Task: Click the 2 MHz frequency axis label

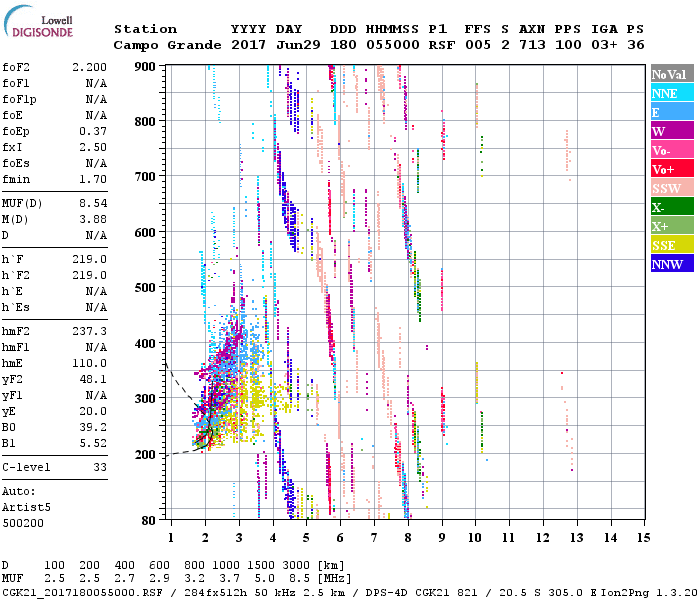Action: [x=205, y=538]
